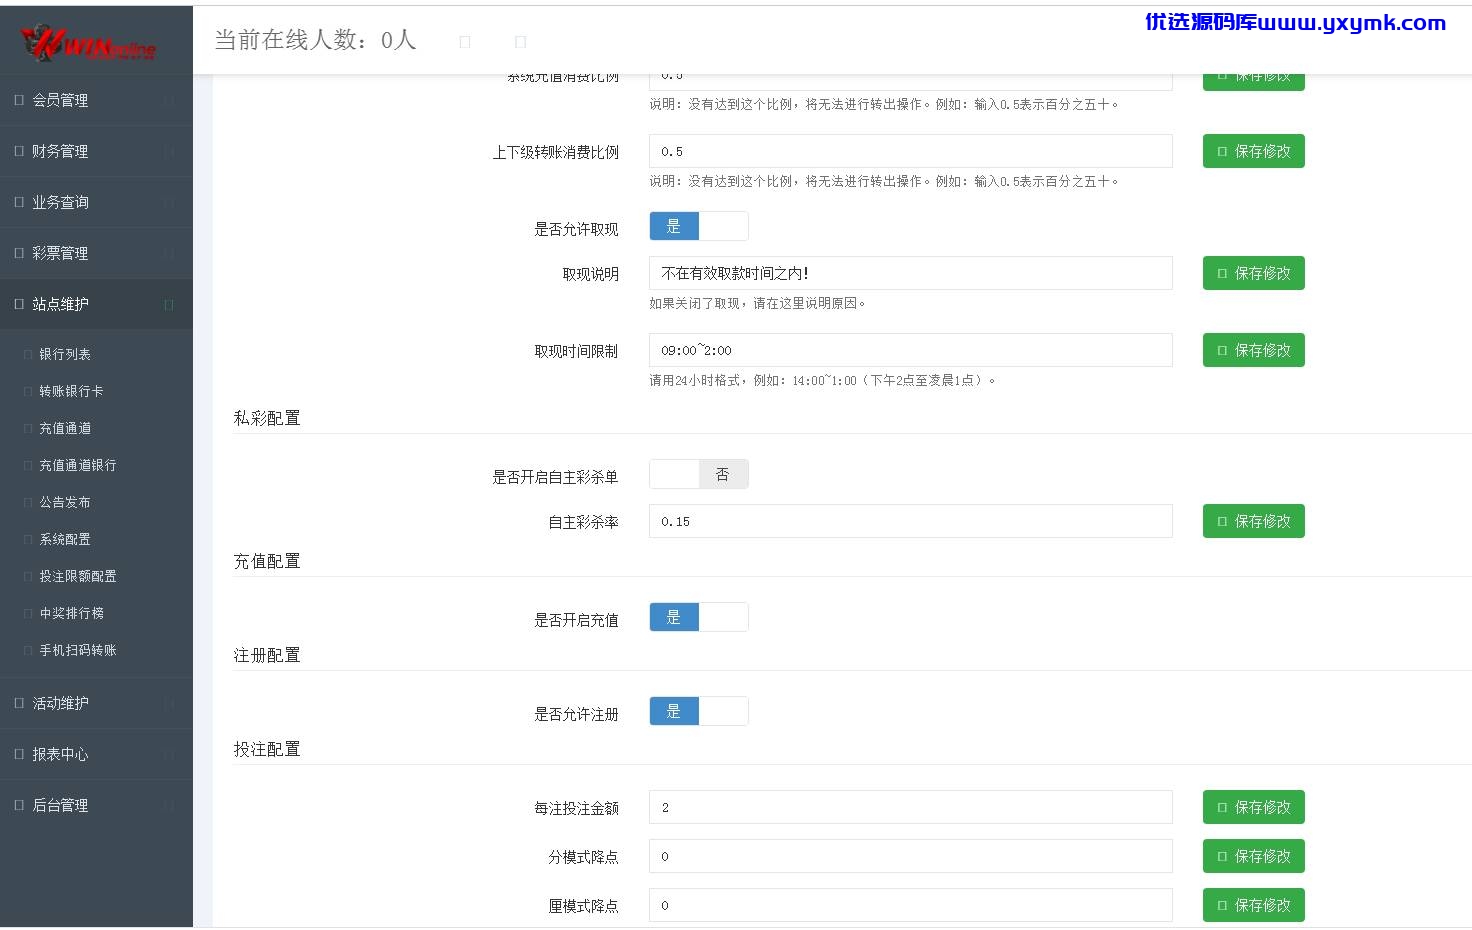The height and width of the screenshot is (930, 1472).
Task: Focus the 每注投注金额 input field
Action: pos(911,807)
